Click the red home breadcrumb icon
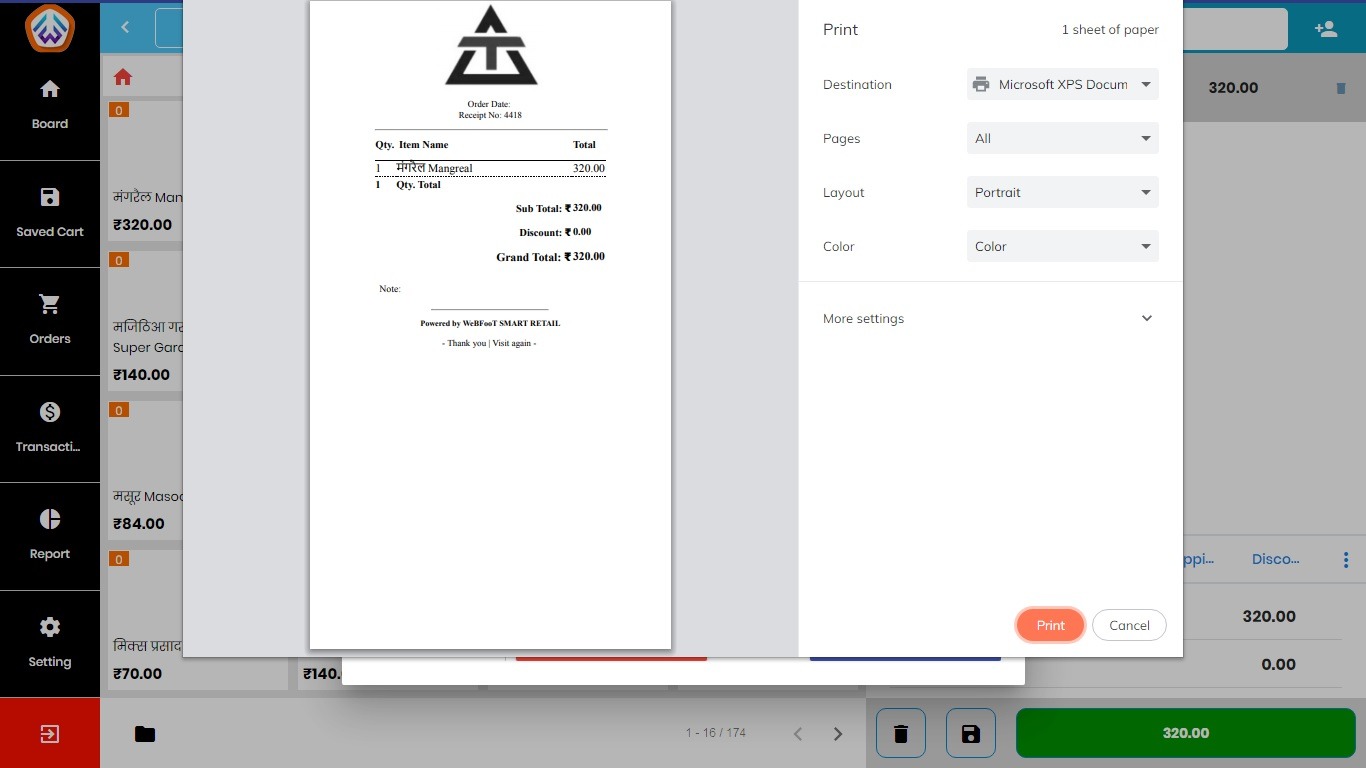The height and width of the screenshot is (768, 1366). coord(123,77)
